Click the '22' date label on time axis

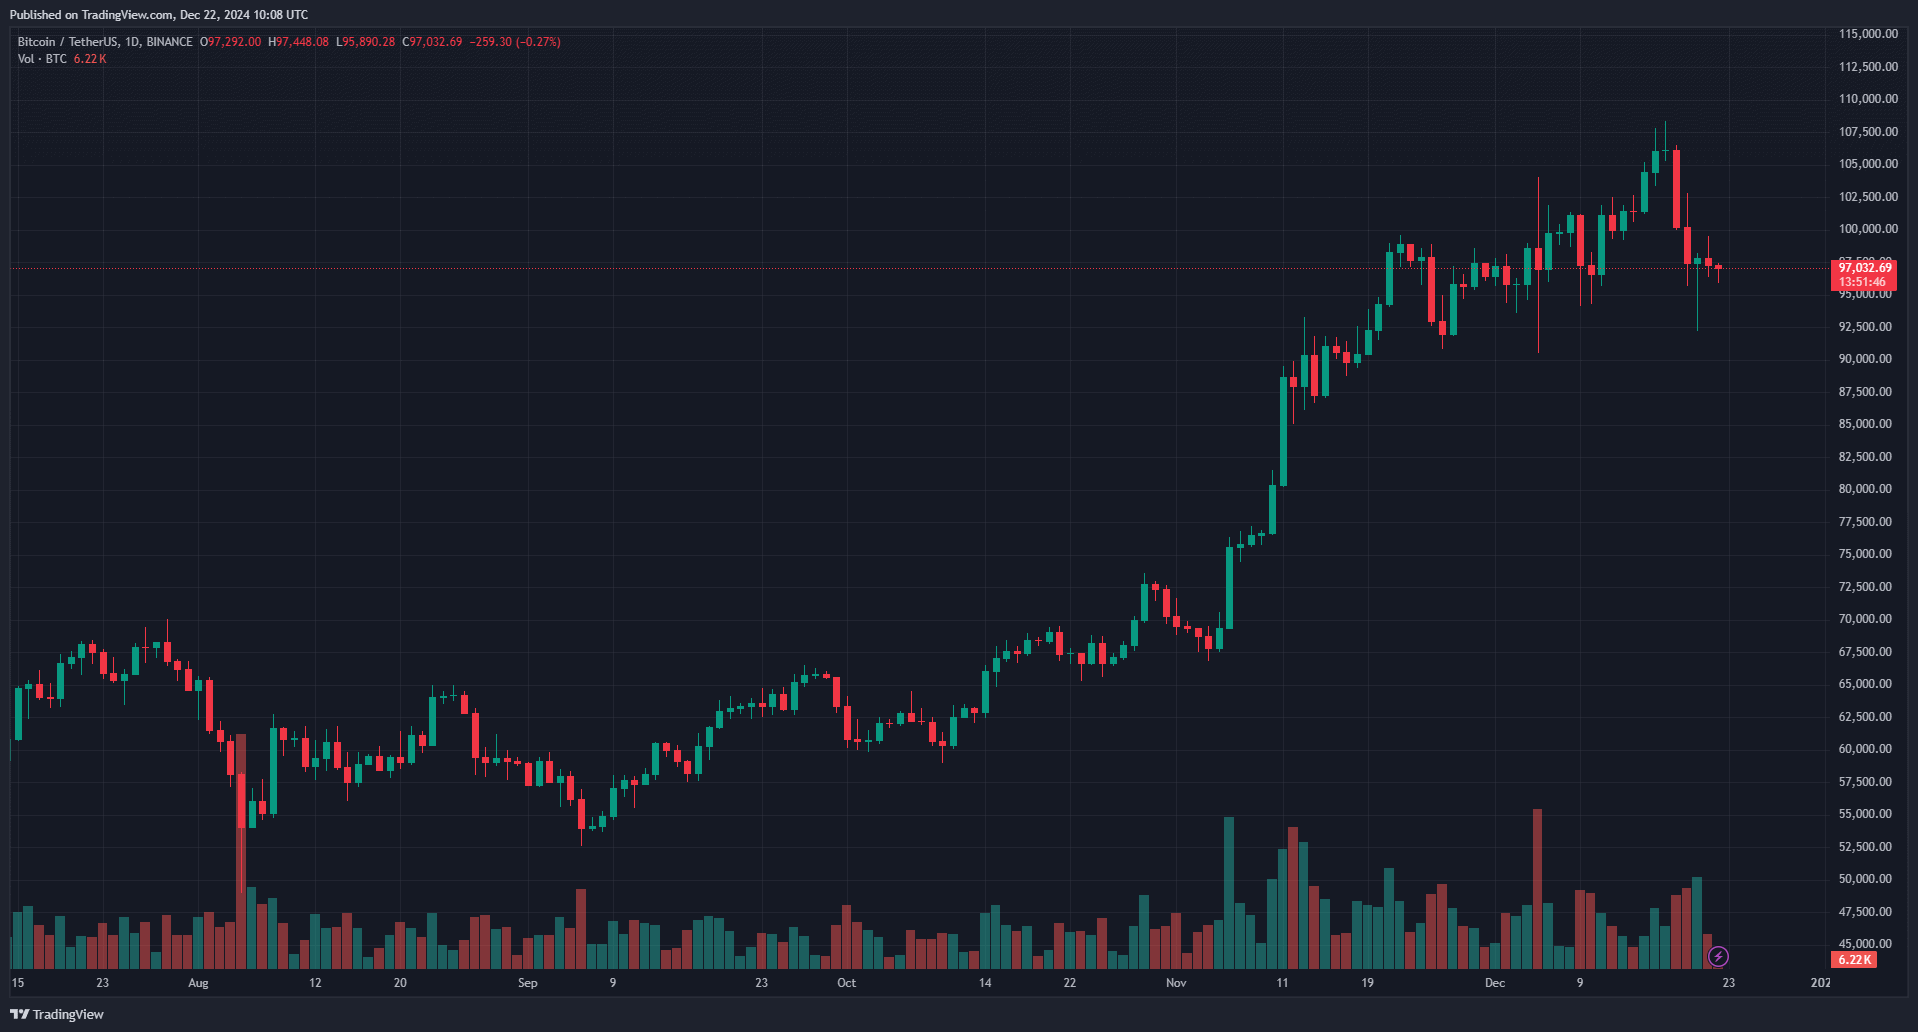coord(1070,983)
